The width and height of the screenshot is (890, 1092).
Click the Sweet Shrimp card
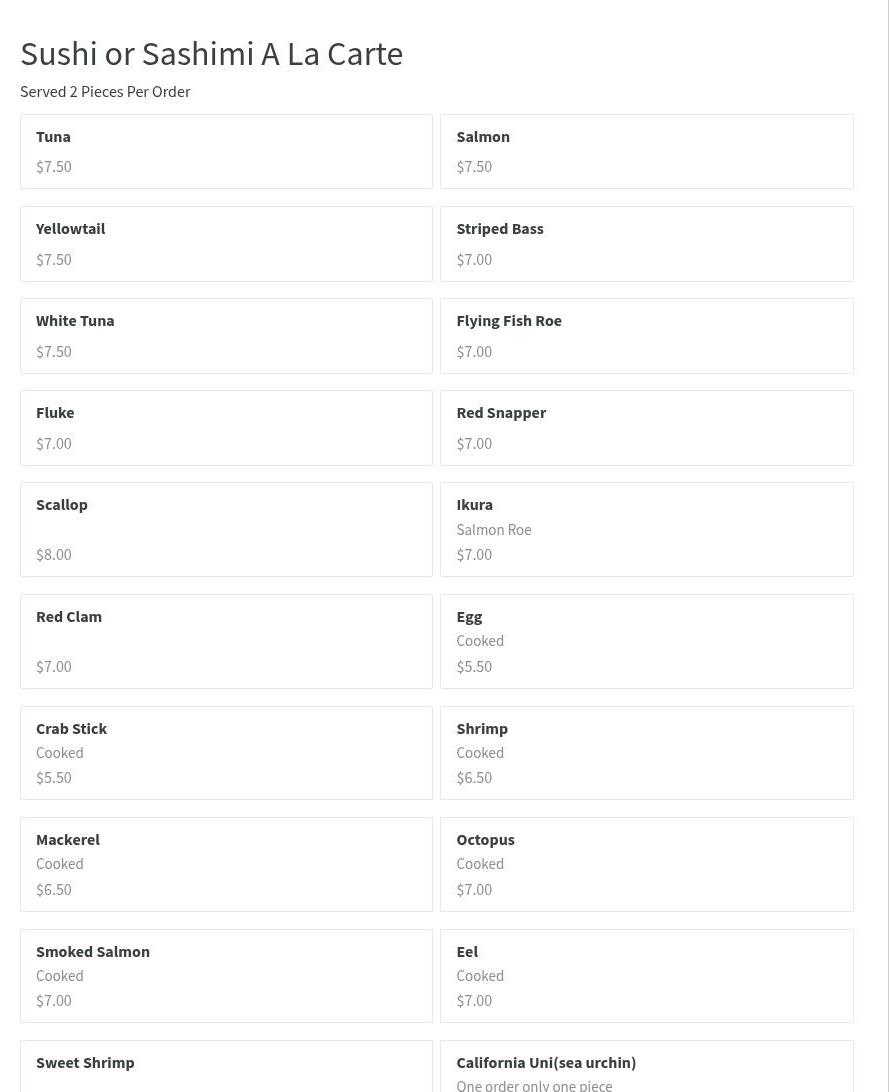click(226, 1066)
